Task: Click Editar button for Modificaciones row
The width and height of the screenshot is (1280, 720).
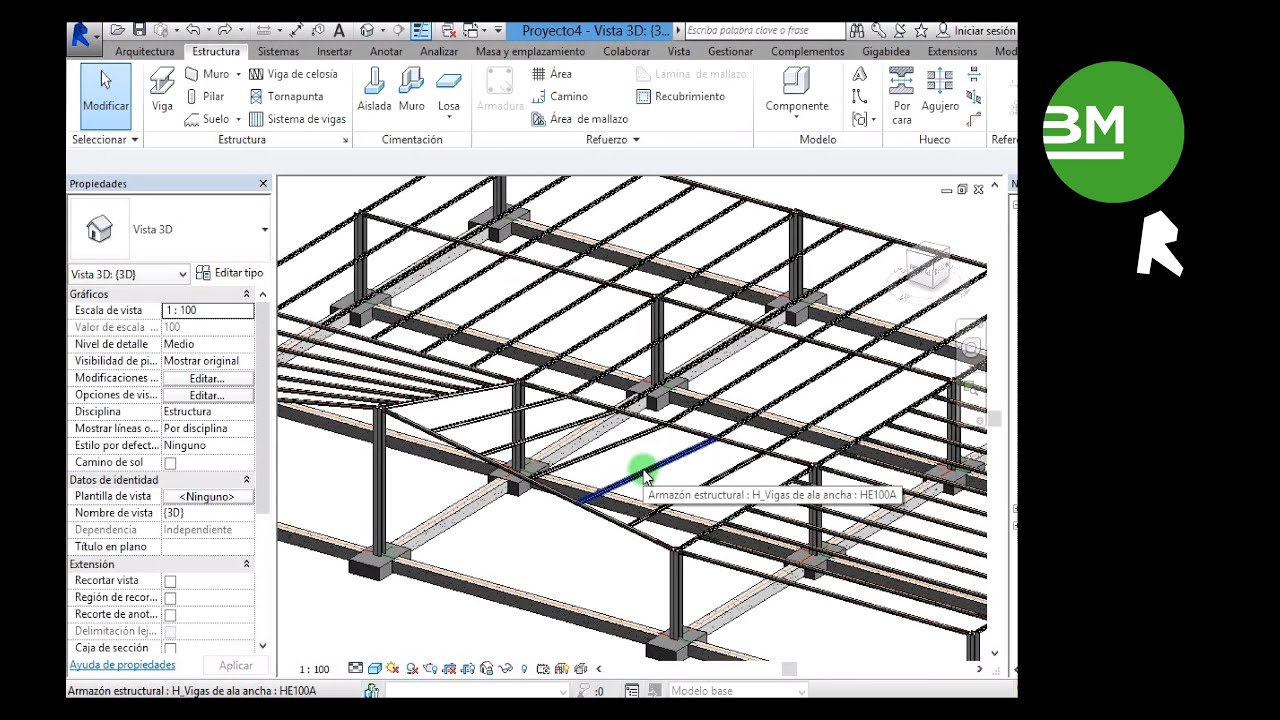Action: pos(208,378)
